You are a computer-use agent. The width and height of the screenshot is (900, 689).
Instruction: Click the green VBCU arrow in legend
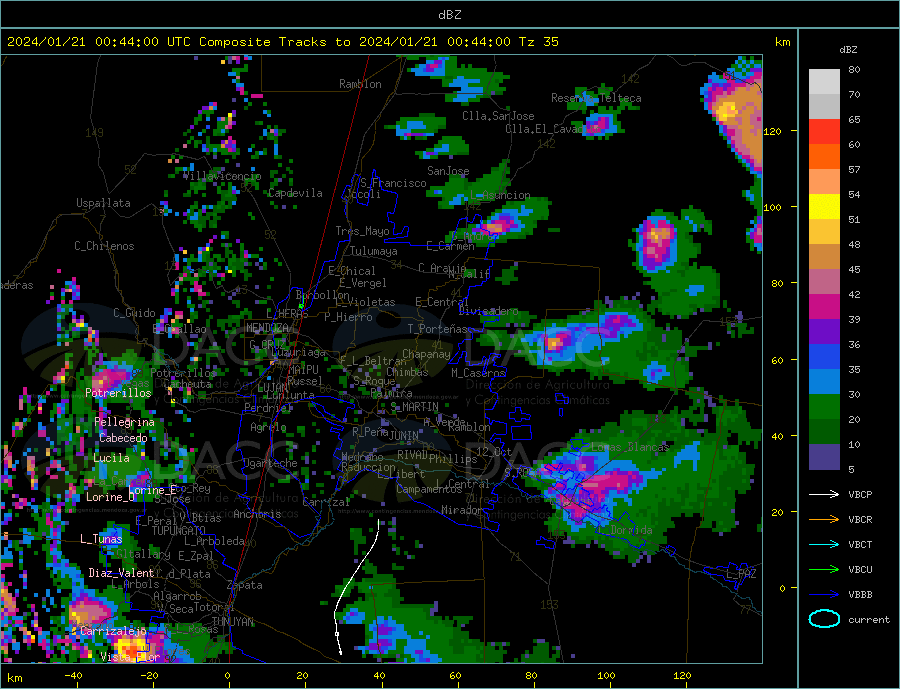tap(824, 570)
